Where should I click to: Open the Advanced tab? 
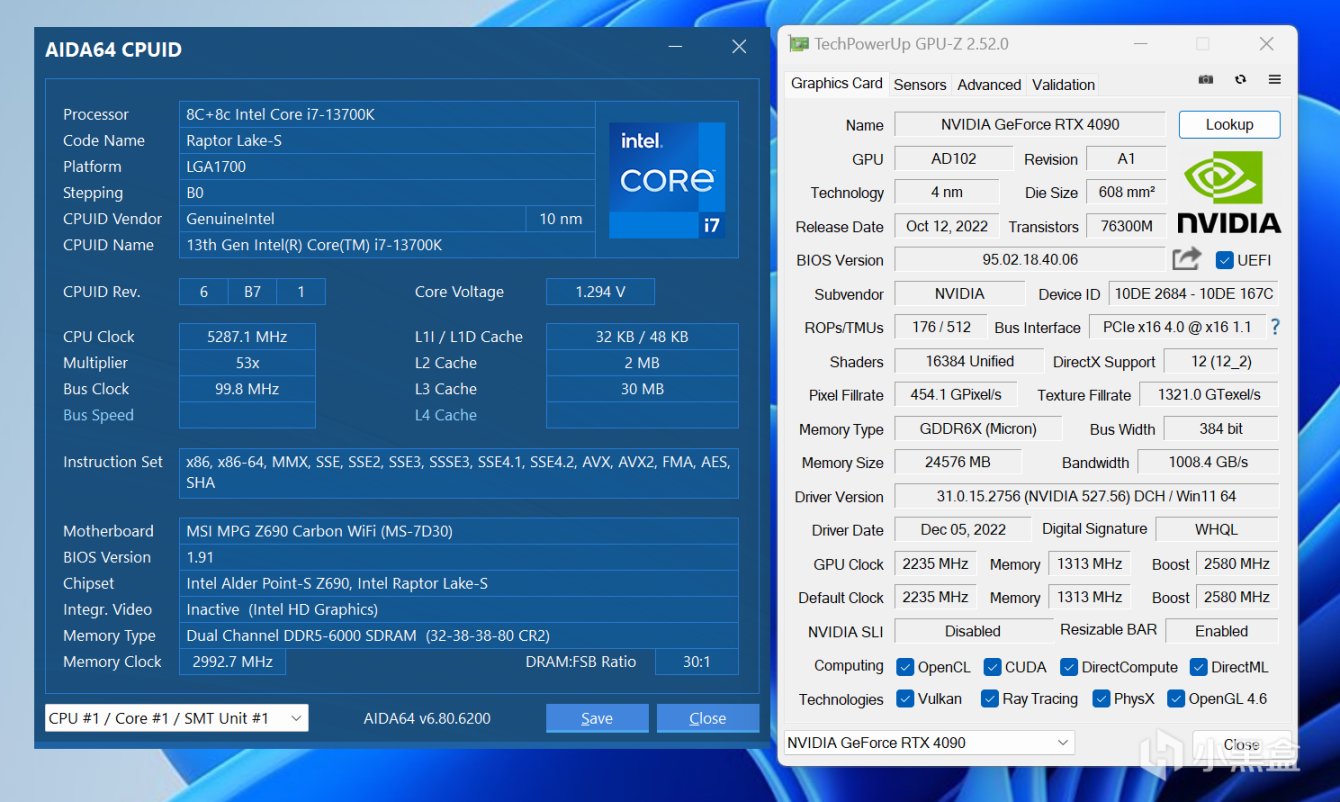tap(989, 85)
